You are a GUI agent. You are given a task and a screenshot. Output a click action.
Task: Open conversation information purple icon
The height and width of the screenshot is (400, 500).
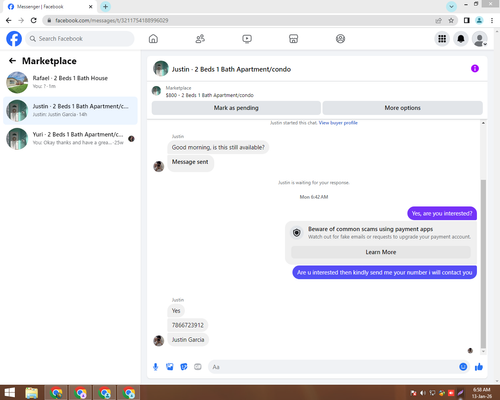click(x=475, y=69)
